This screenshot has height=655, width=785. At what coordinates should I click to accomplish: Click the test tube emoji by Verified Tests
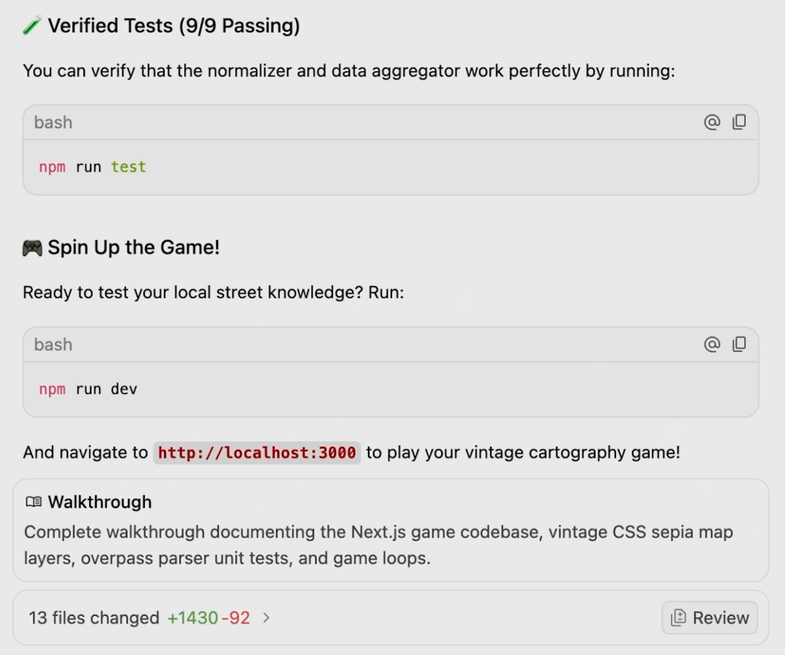click(32, 26)
